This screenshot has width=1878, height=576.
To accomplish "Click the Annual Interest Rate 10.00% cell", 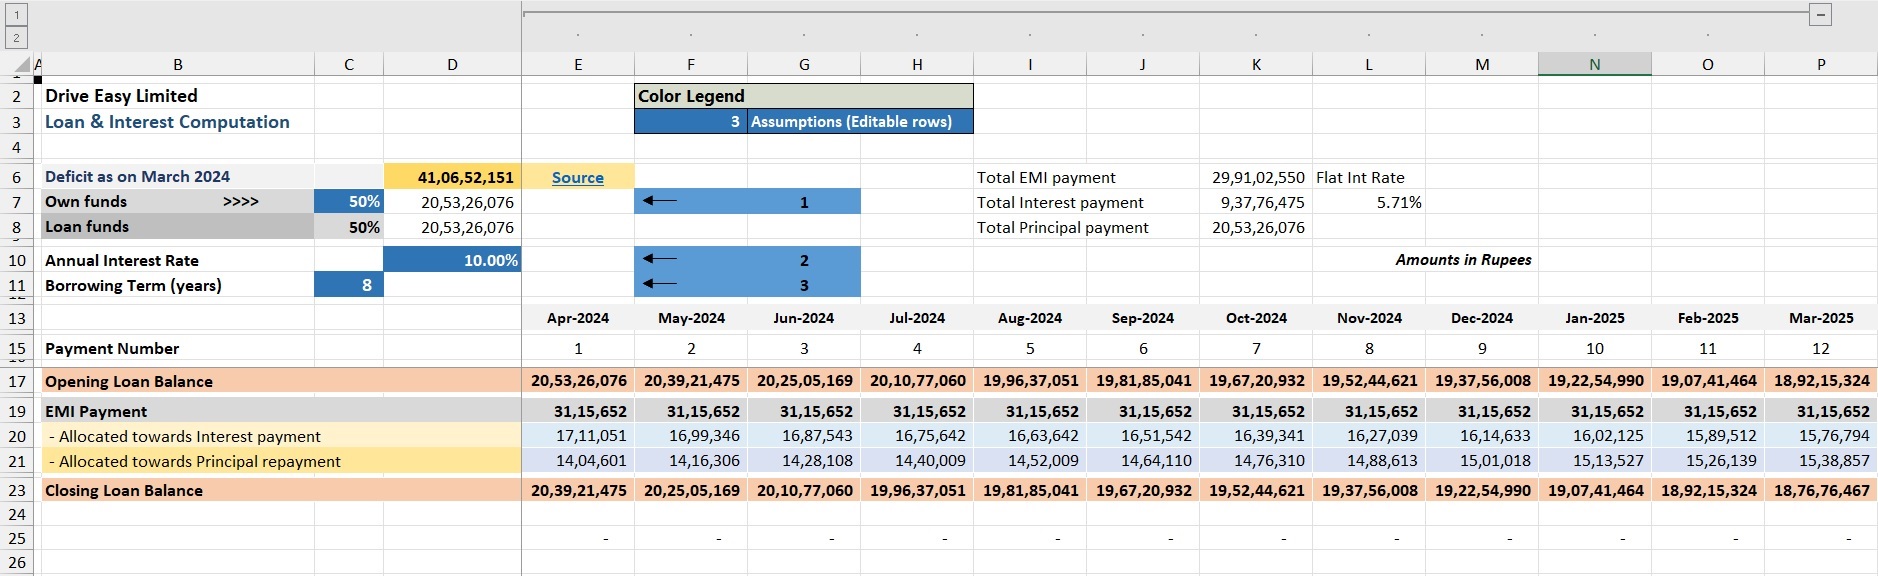I will [452, 260].
